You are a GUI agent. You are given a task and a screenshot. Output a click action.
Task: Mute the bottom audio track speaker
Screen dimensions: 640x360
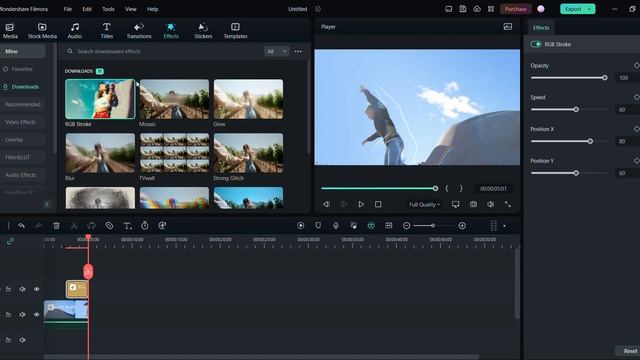click(22, 340)
